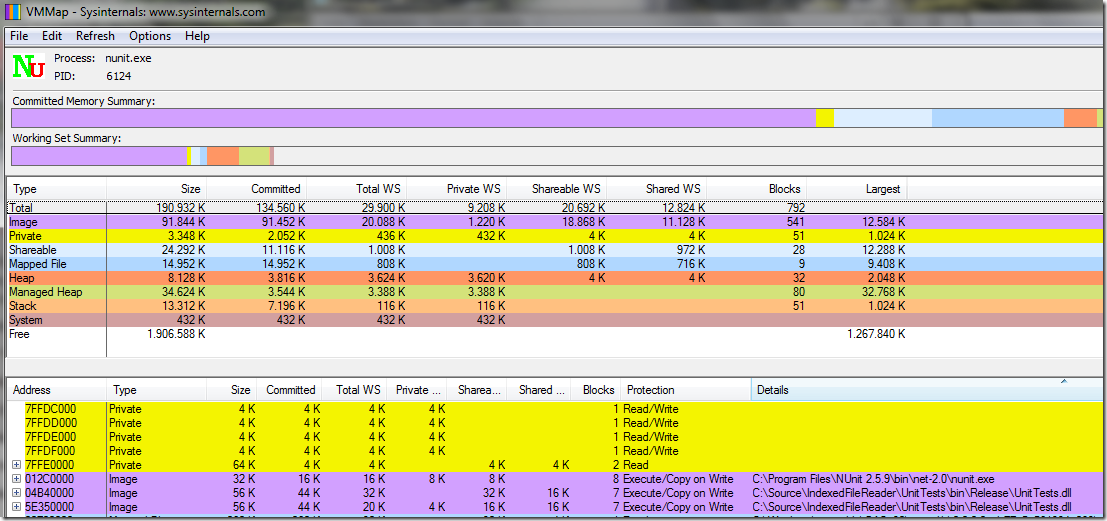Click the NUnit process icon

[29, 66]
